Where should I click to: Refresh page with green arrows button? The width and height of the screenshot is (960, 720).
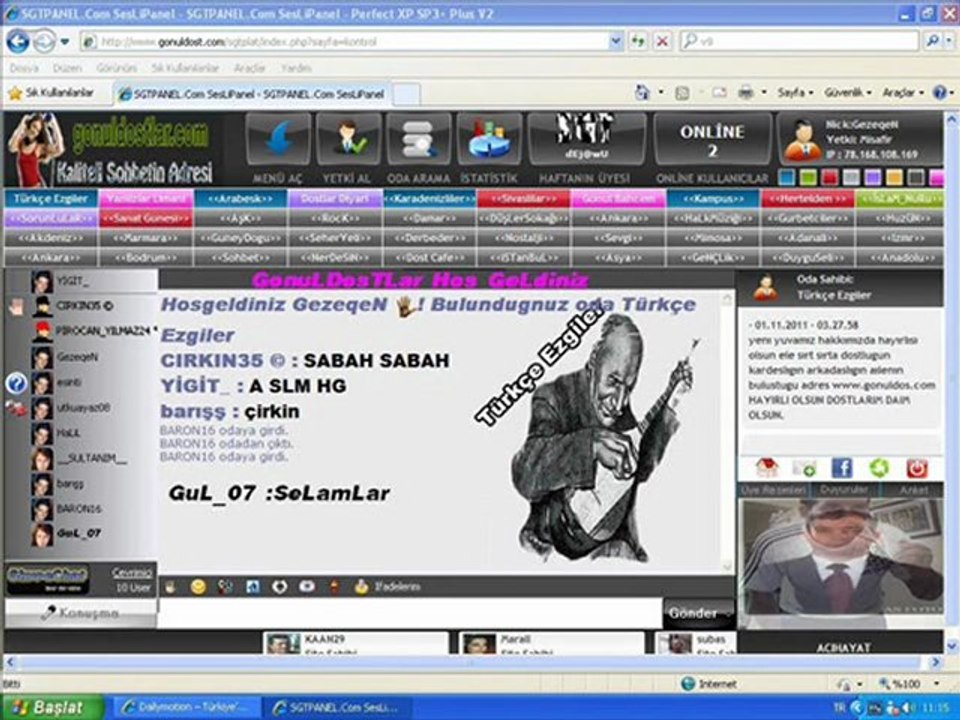click(638, 42)
